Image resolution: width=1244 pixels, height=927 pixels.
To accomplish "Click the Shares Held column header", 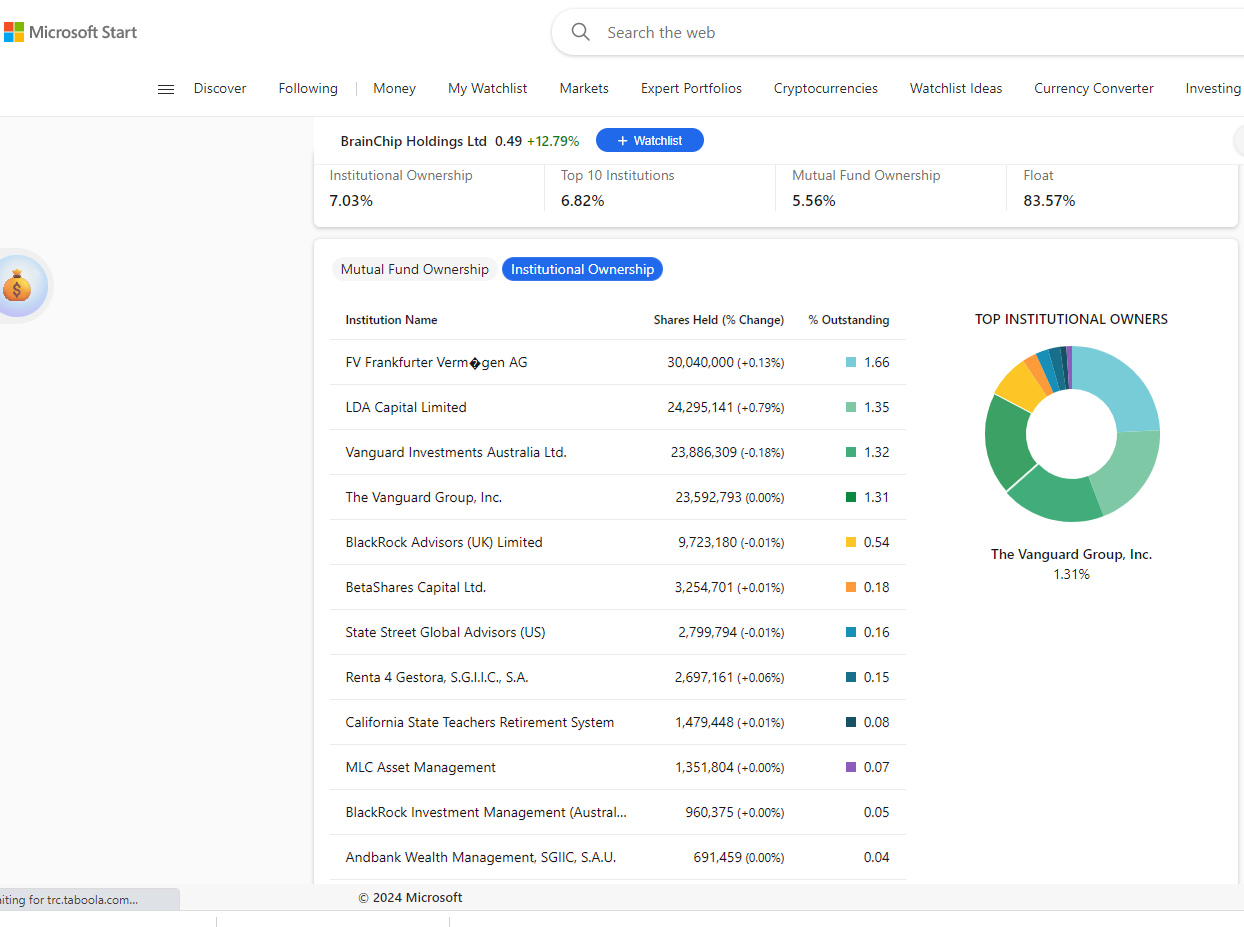I will pos(718,320).
